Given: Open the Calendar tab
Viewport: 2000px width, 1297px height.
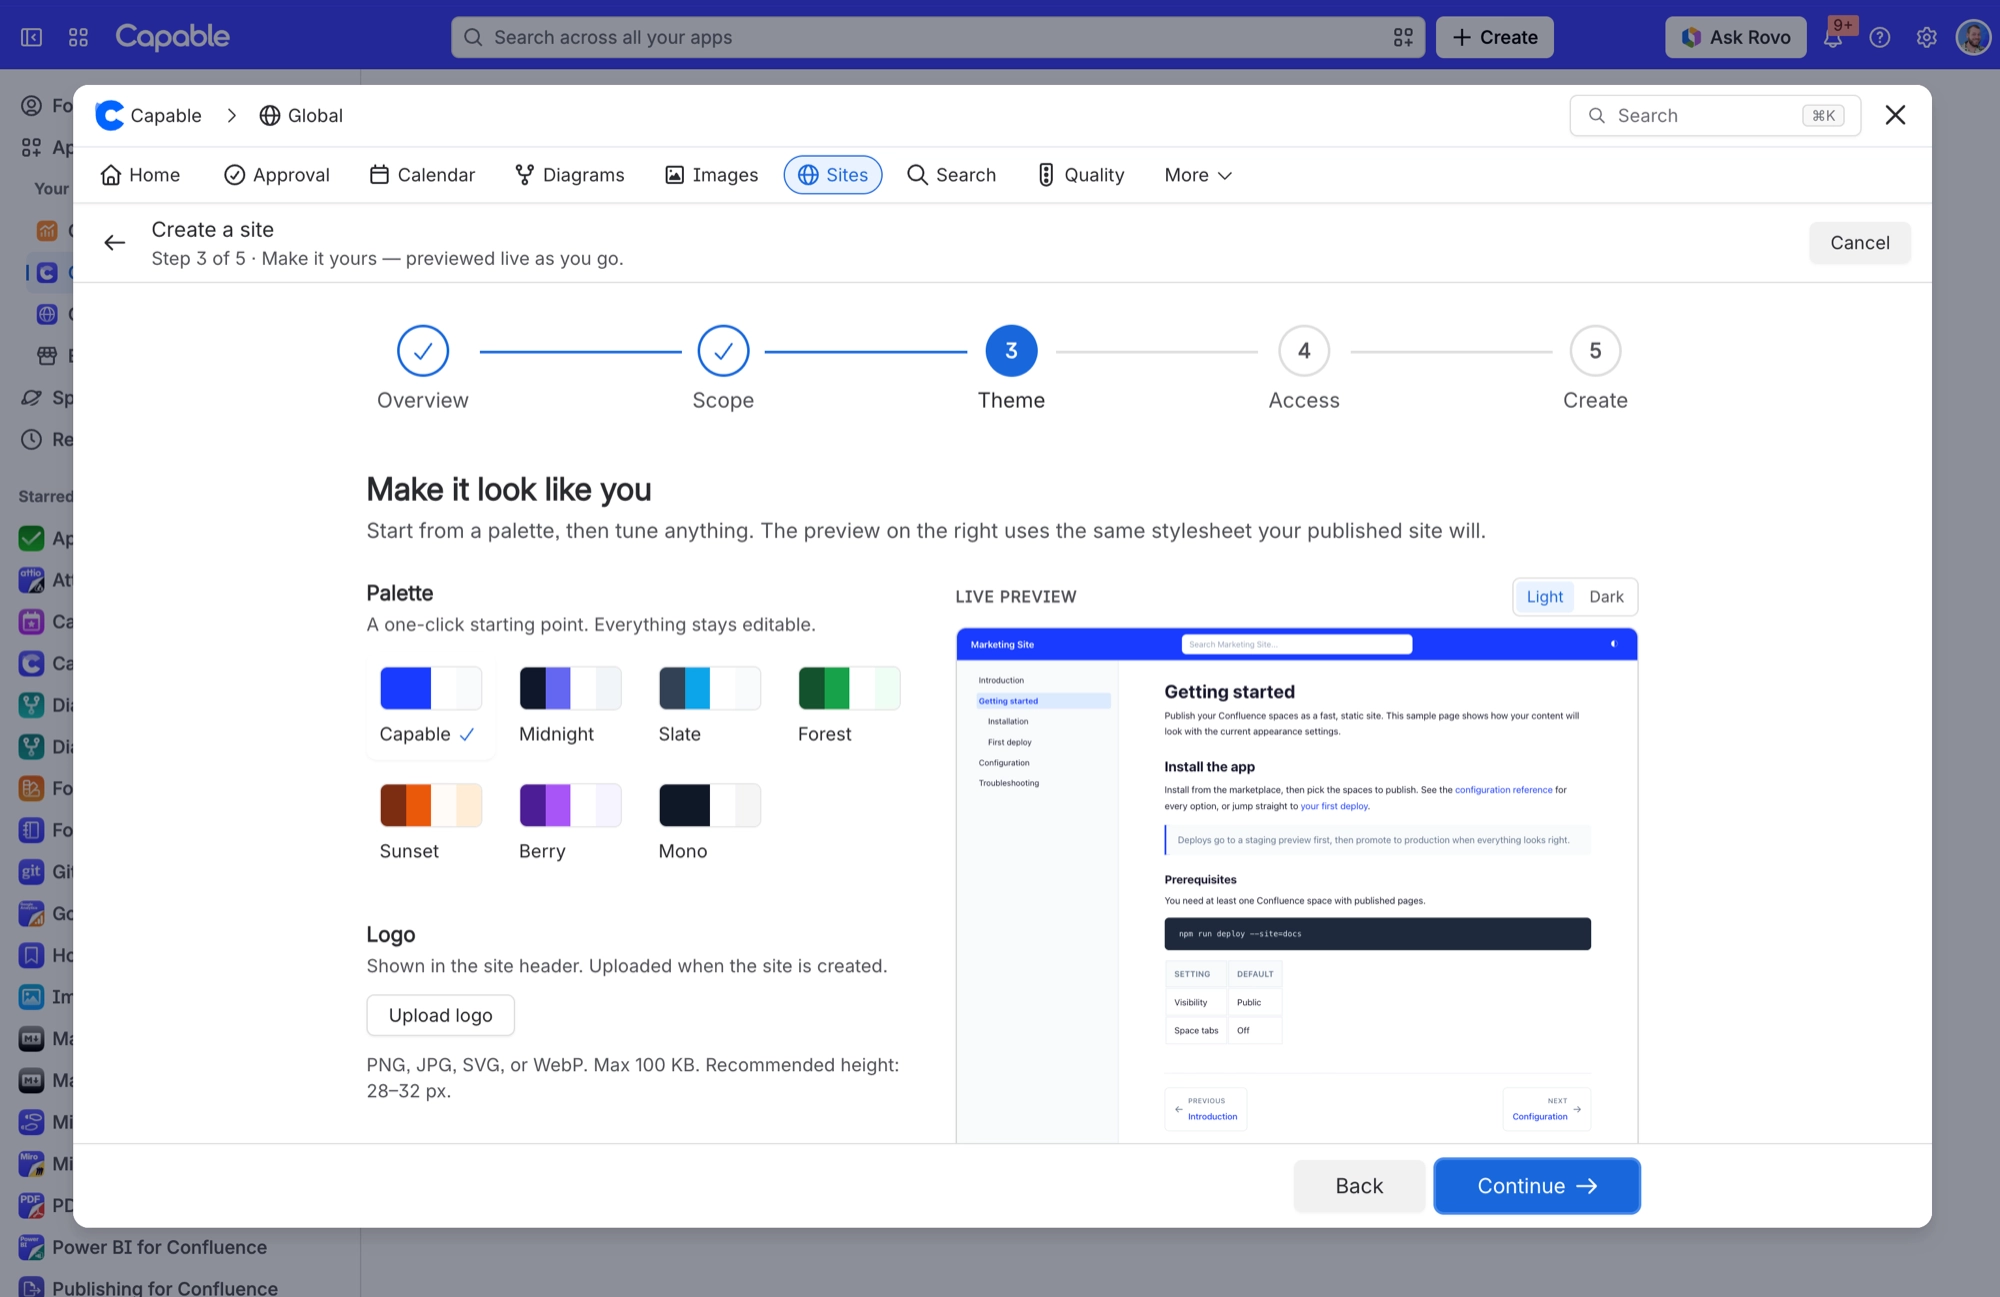Looking at the screenshot, I should point(422,175).
